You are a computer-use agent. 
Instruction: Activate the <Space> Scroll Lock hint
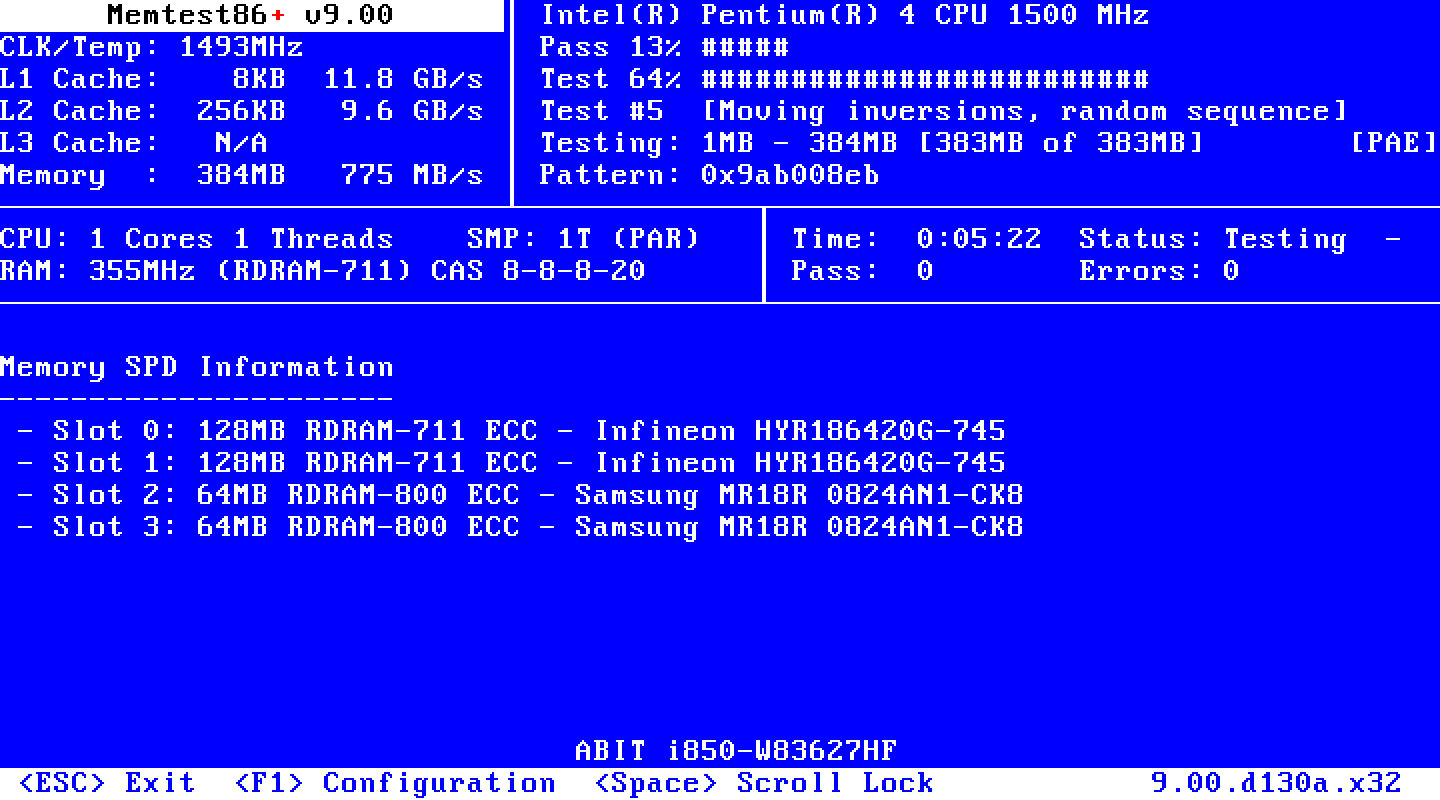click(x=764, y=783)
